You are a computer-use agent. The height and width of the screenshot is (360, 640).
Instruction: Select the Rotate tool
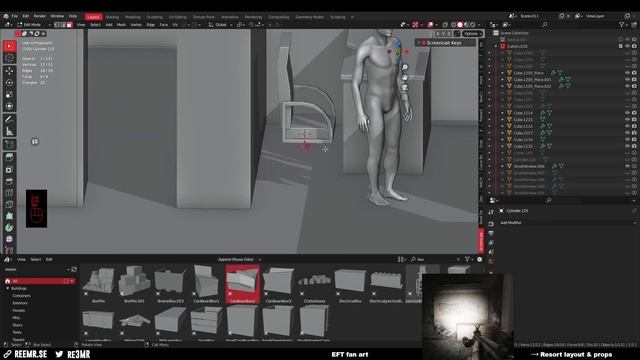pos(9,83)
